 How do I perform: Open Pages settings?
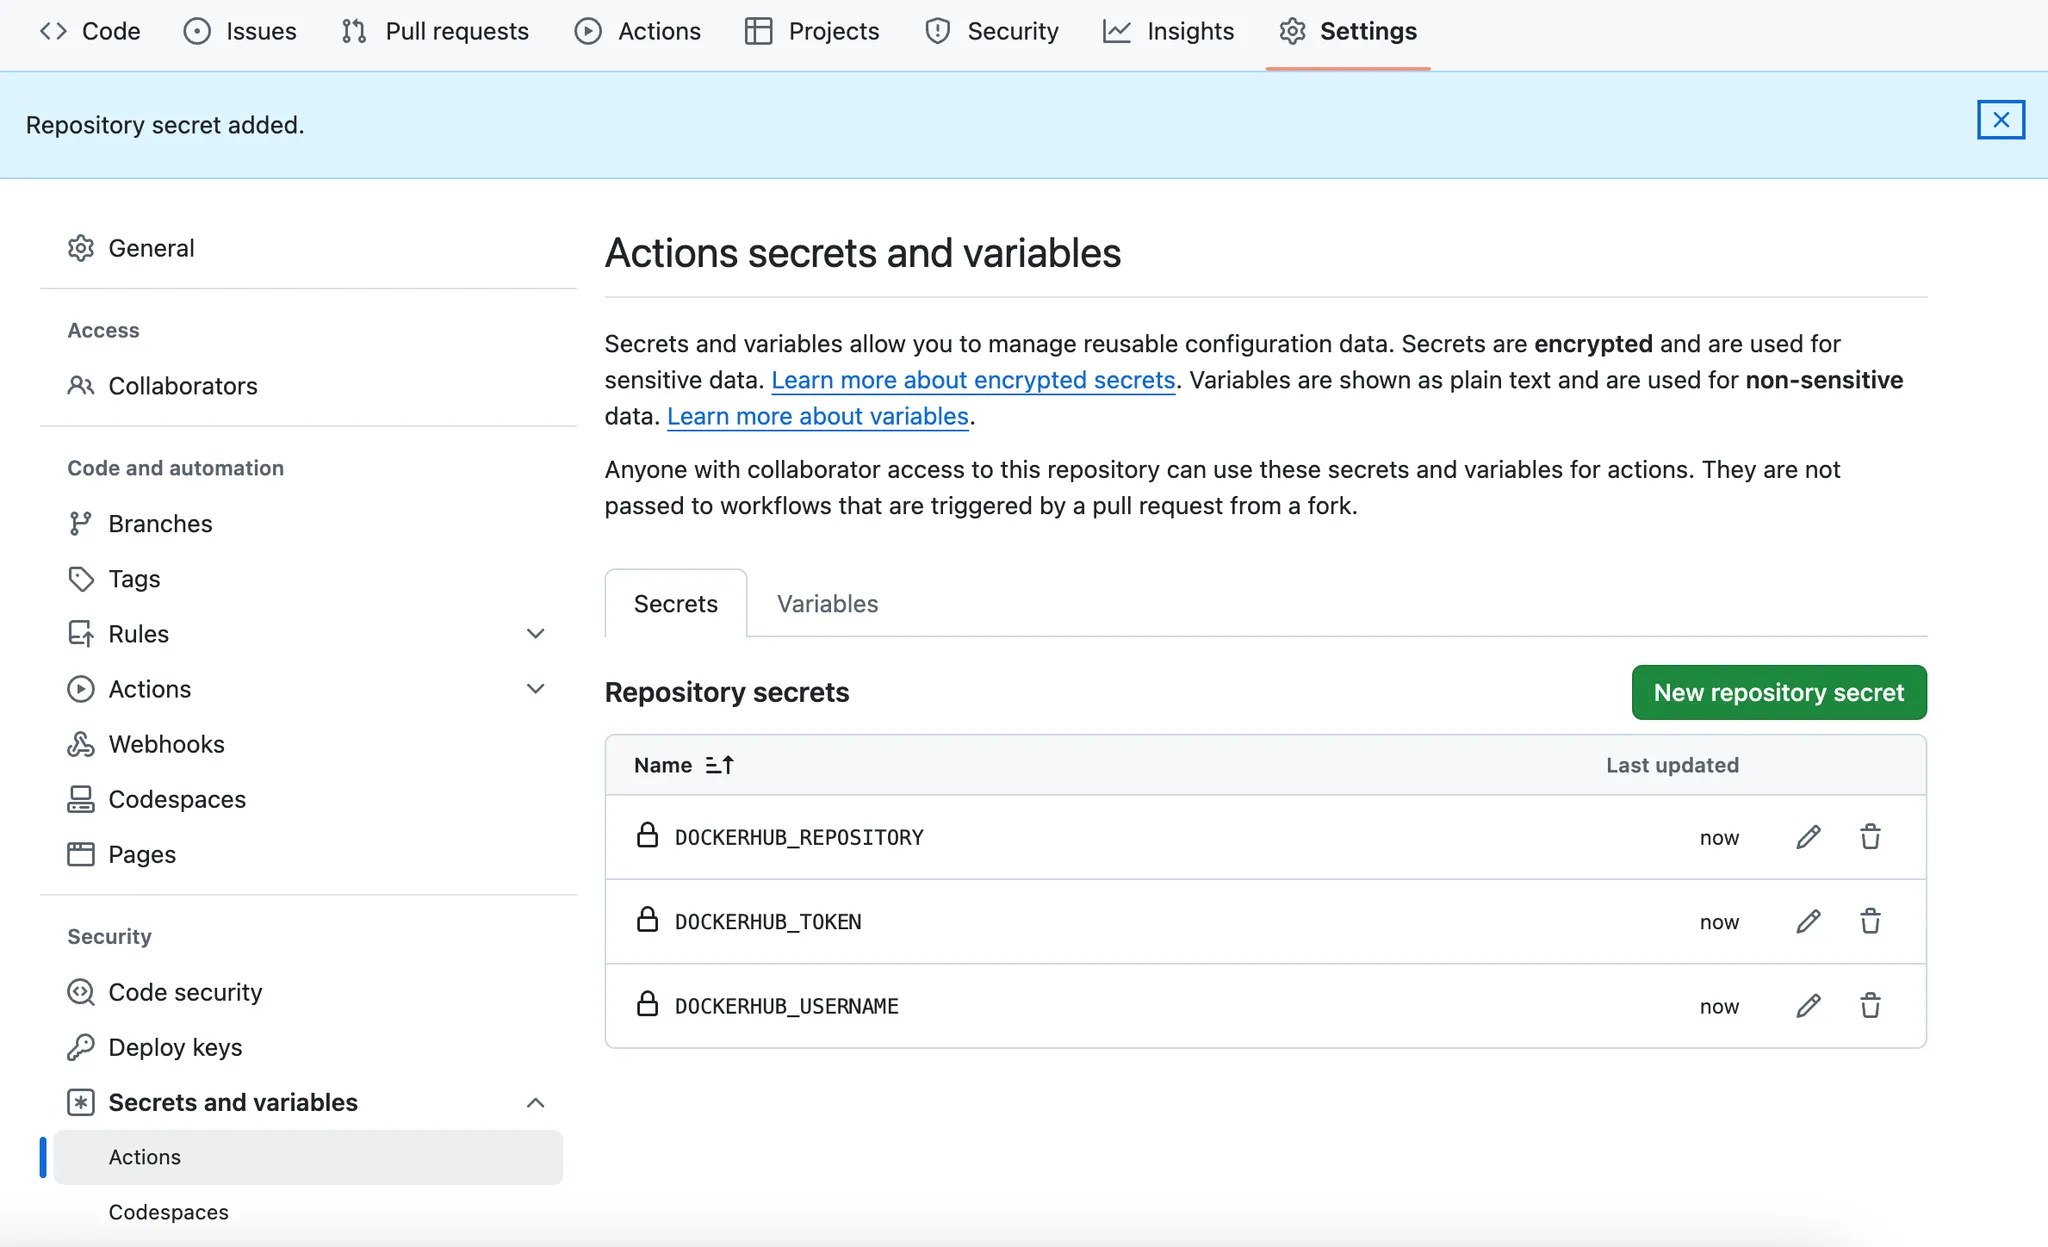(x=308, y=854)
